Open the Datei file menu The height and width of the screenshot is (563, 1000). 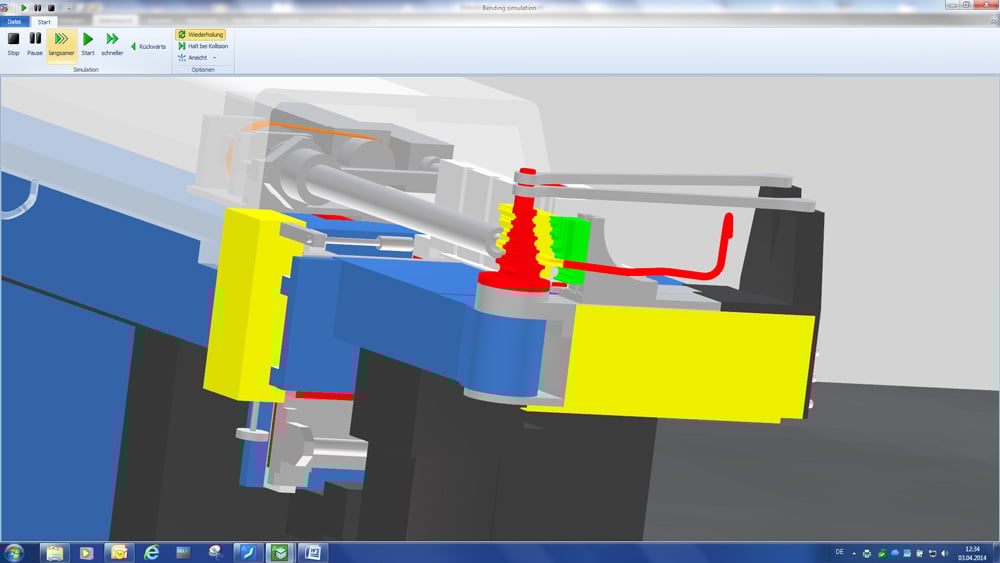click(14, 21)
